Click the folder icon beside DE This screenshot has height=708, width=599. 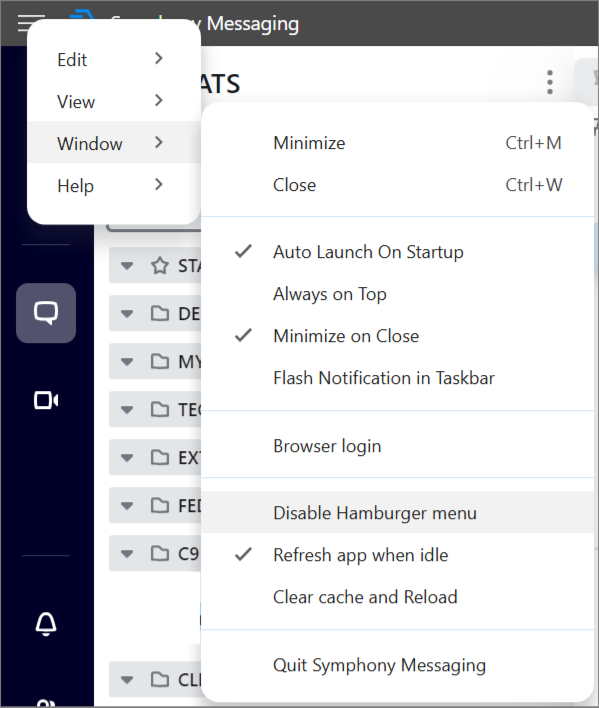click(x=160, y=313)
